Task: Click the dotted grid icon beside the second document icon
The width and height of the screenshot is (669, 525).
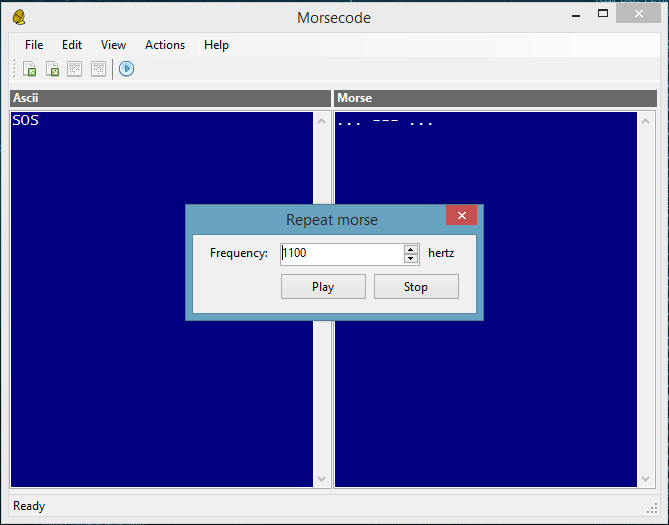Action: pyautogui.click(x=75, y=69)
